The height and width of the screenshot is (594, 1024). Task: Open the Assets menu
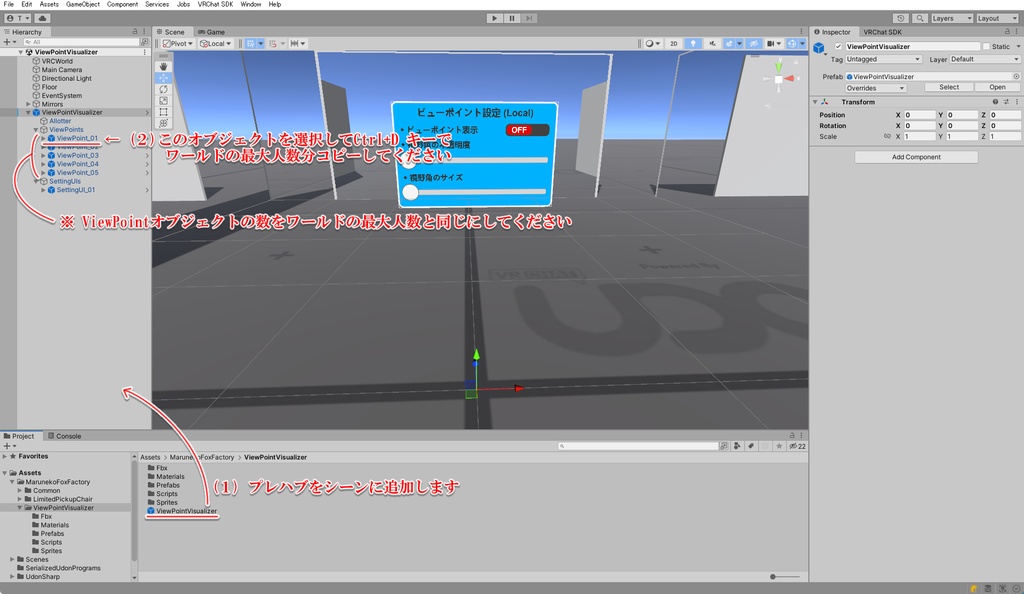pyautogui.click(x=49, y=4)
